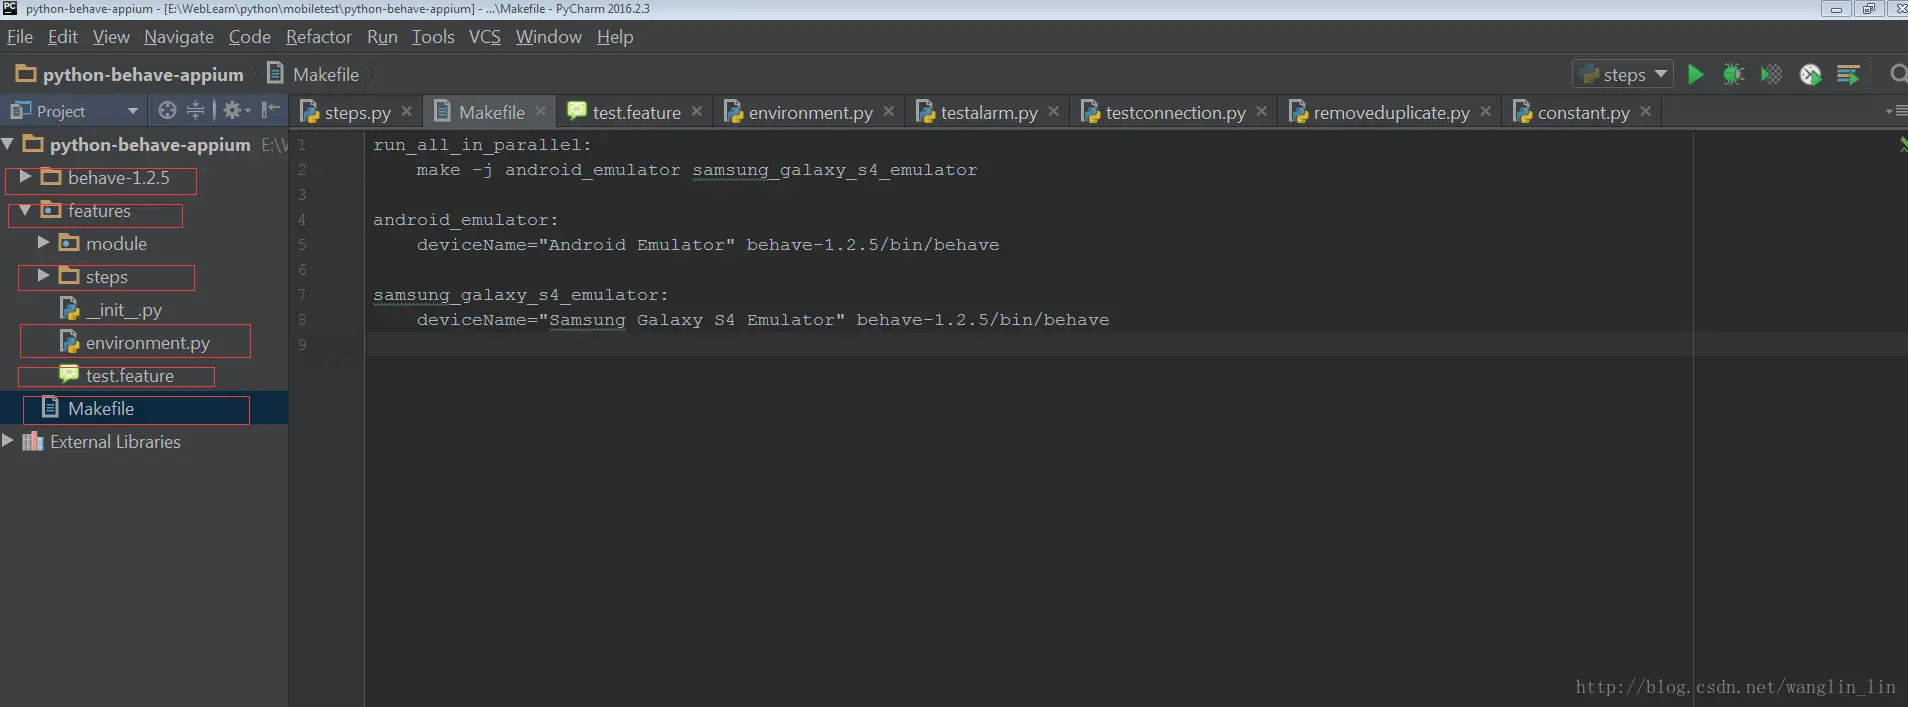The image size is (1908, 707).
Task: Open the File menu
Action: (20, 37)
